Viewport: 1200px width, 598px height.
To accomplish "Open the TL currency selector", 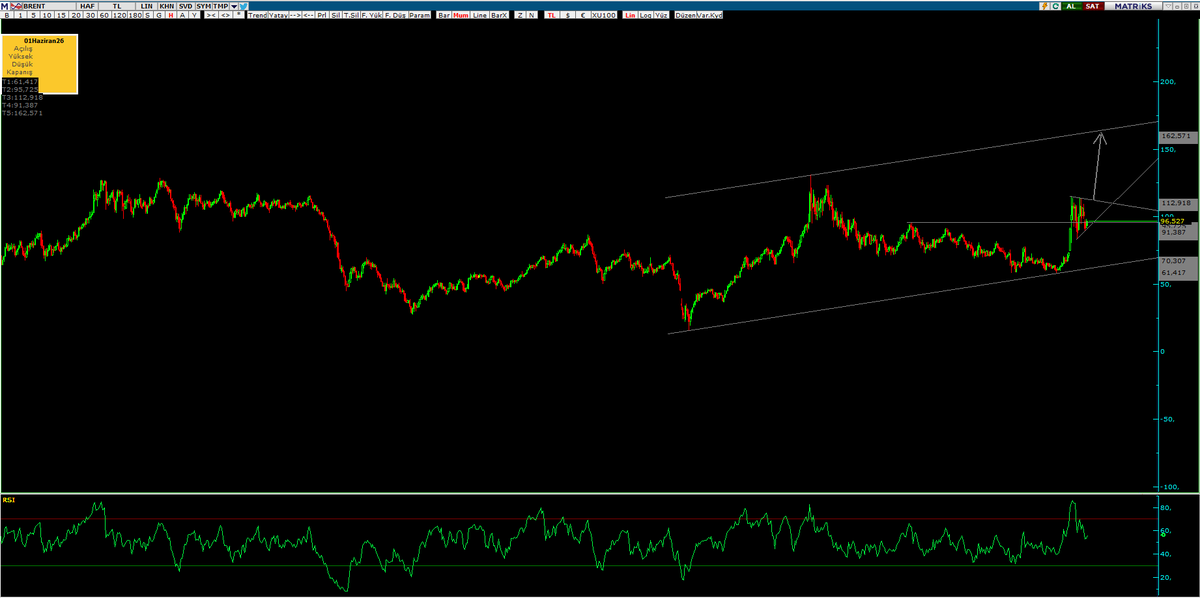I will point(117,6).
